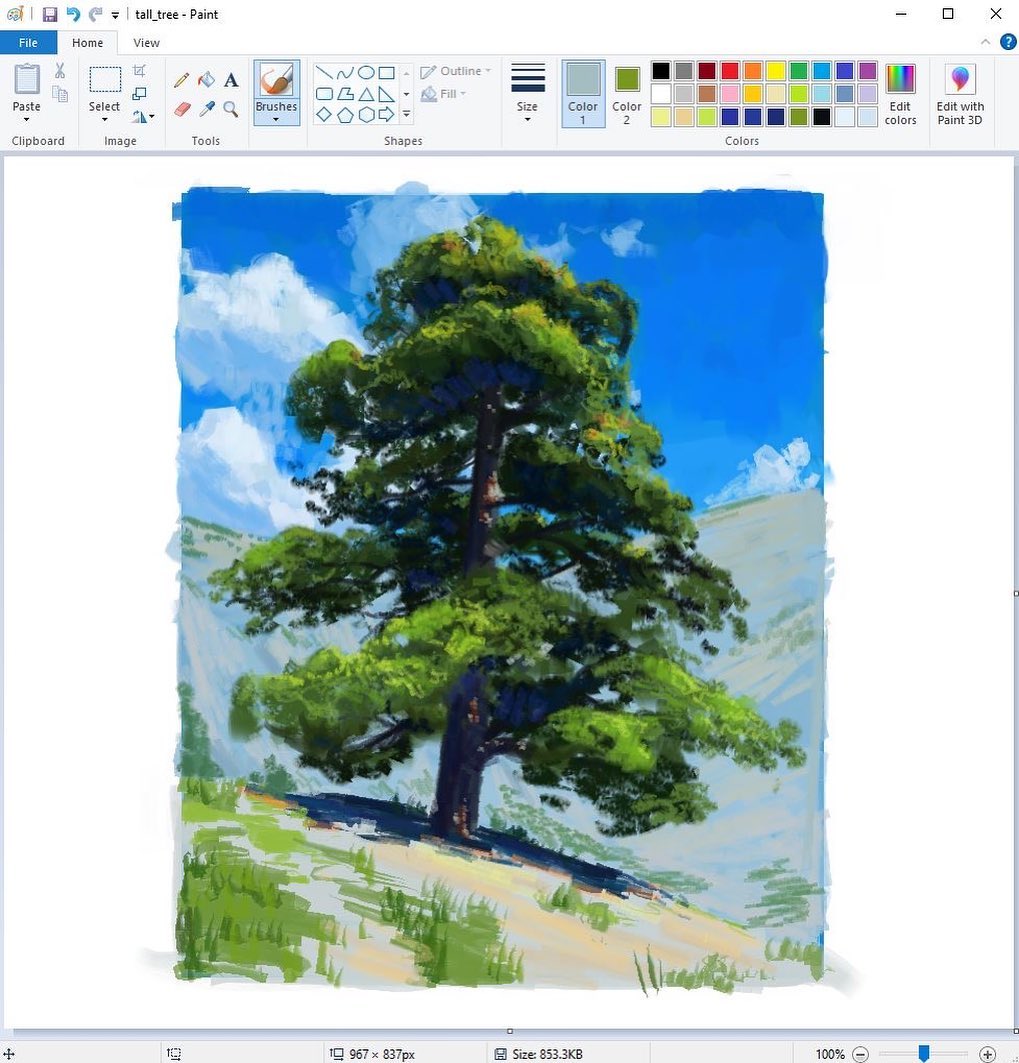The width and height of the screenshot is (1019, 1063).
Task: Select the Color picker eyedropper tool
Action: click(207, 109)
